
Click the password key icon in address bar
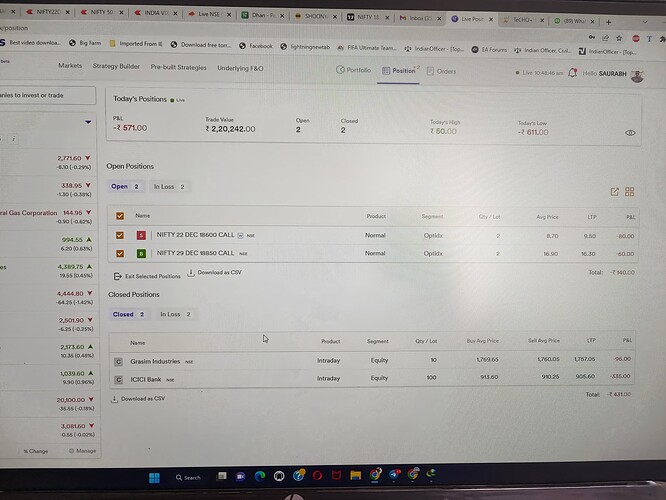tap(592, 37)
